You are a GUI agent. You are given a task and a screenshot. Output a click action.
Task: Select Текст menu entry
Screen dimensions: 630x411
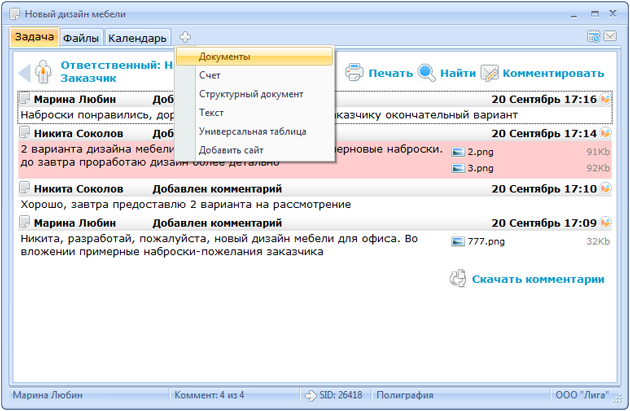254,113
